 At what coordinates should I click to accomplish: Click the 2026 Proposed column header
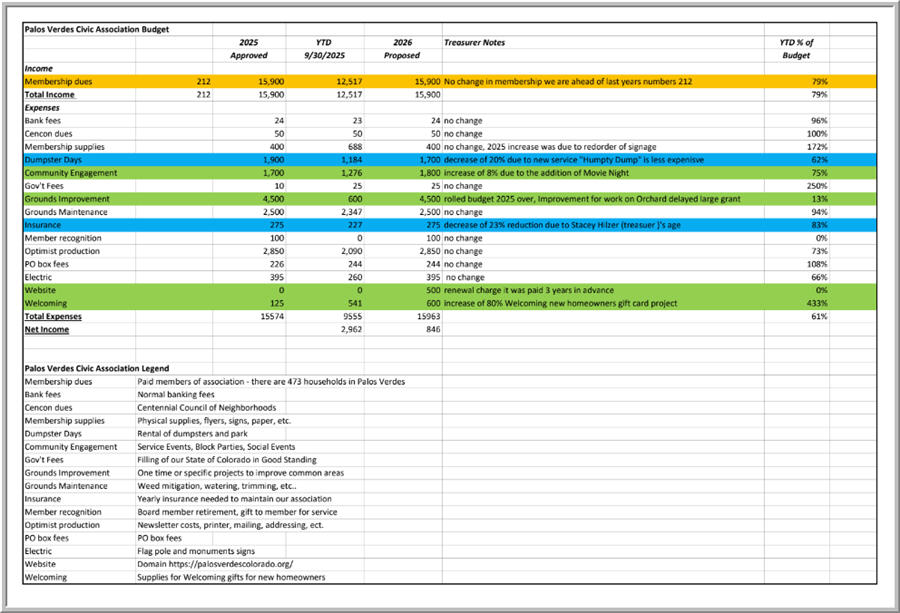pyautogui.click(x=404, y=49)
